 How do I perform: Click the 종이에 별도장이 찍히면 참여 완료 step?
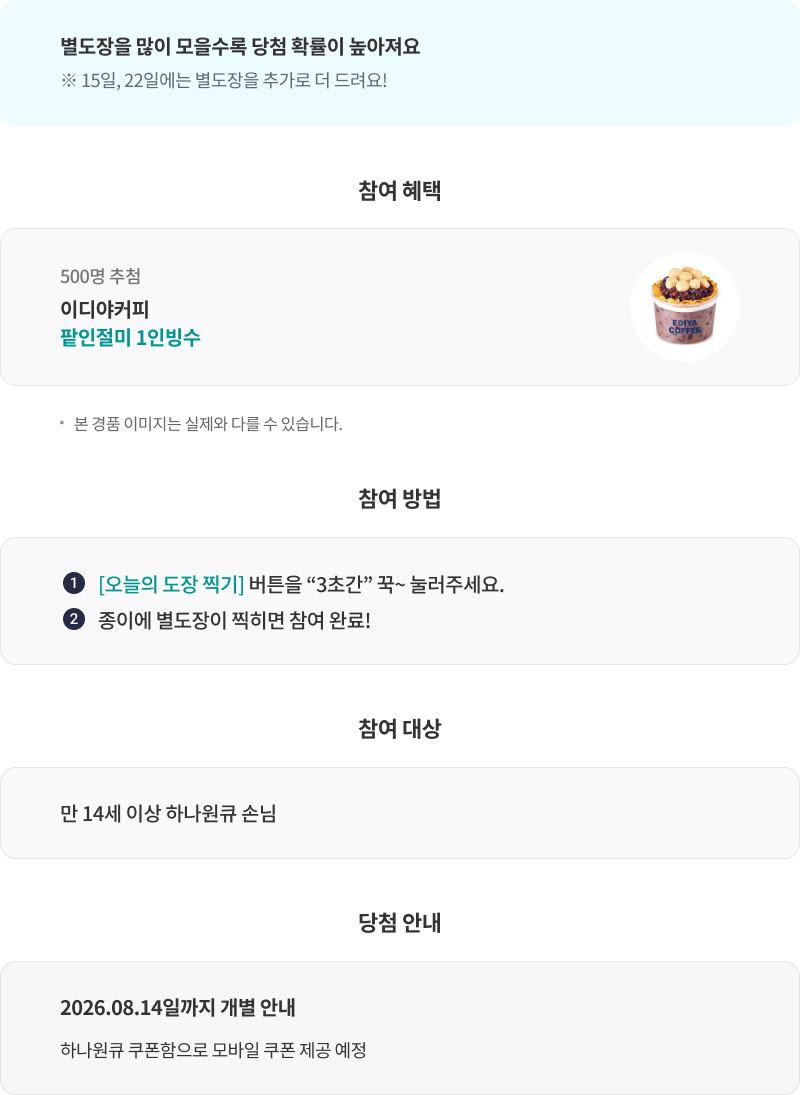pos(234,620)
